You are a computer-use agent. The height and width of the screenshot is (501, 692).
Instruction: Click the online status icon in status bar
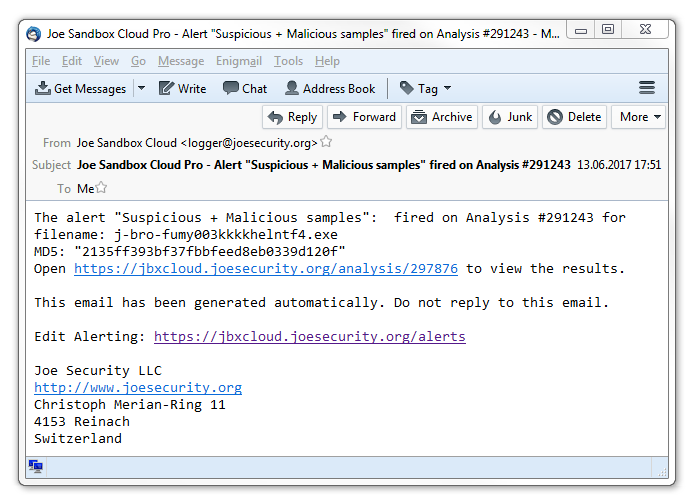[36, 466]
